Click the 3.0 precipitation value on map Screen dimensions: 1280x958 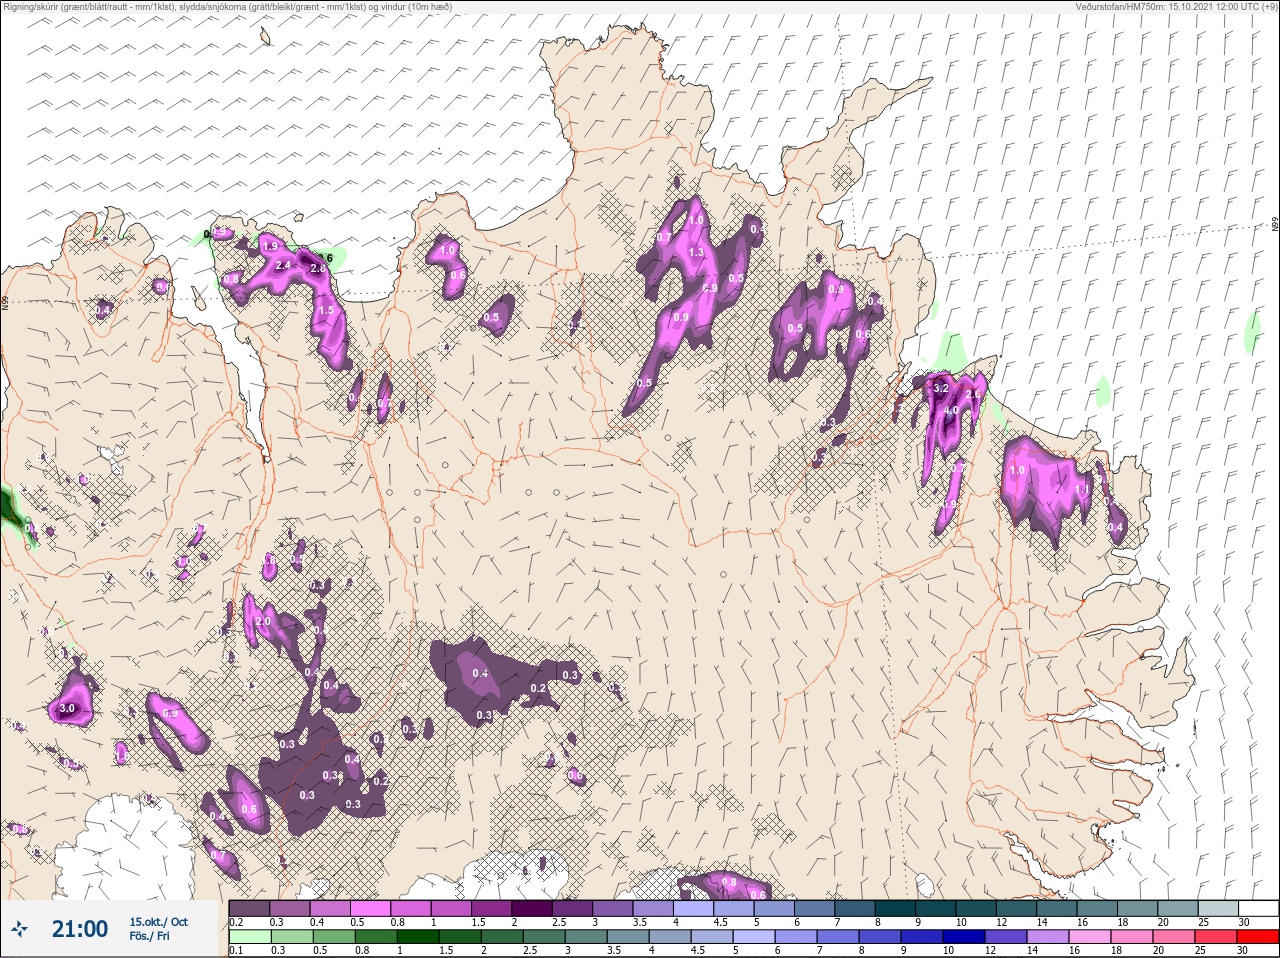point(67,708)
